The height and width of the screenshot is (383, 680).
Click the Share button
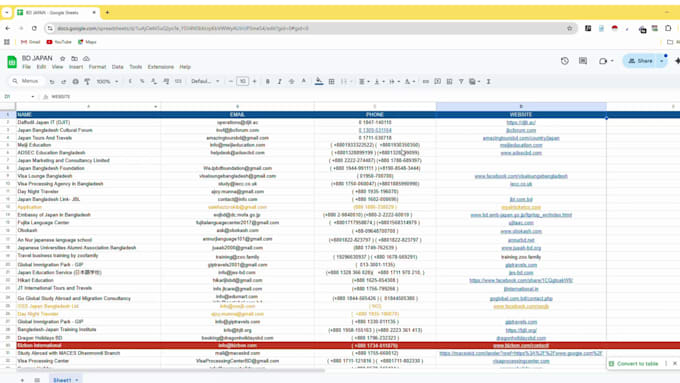(641, 61)
